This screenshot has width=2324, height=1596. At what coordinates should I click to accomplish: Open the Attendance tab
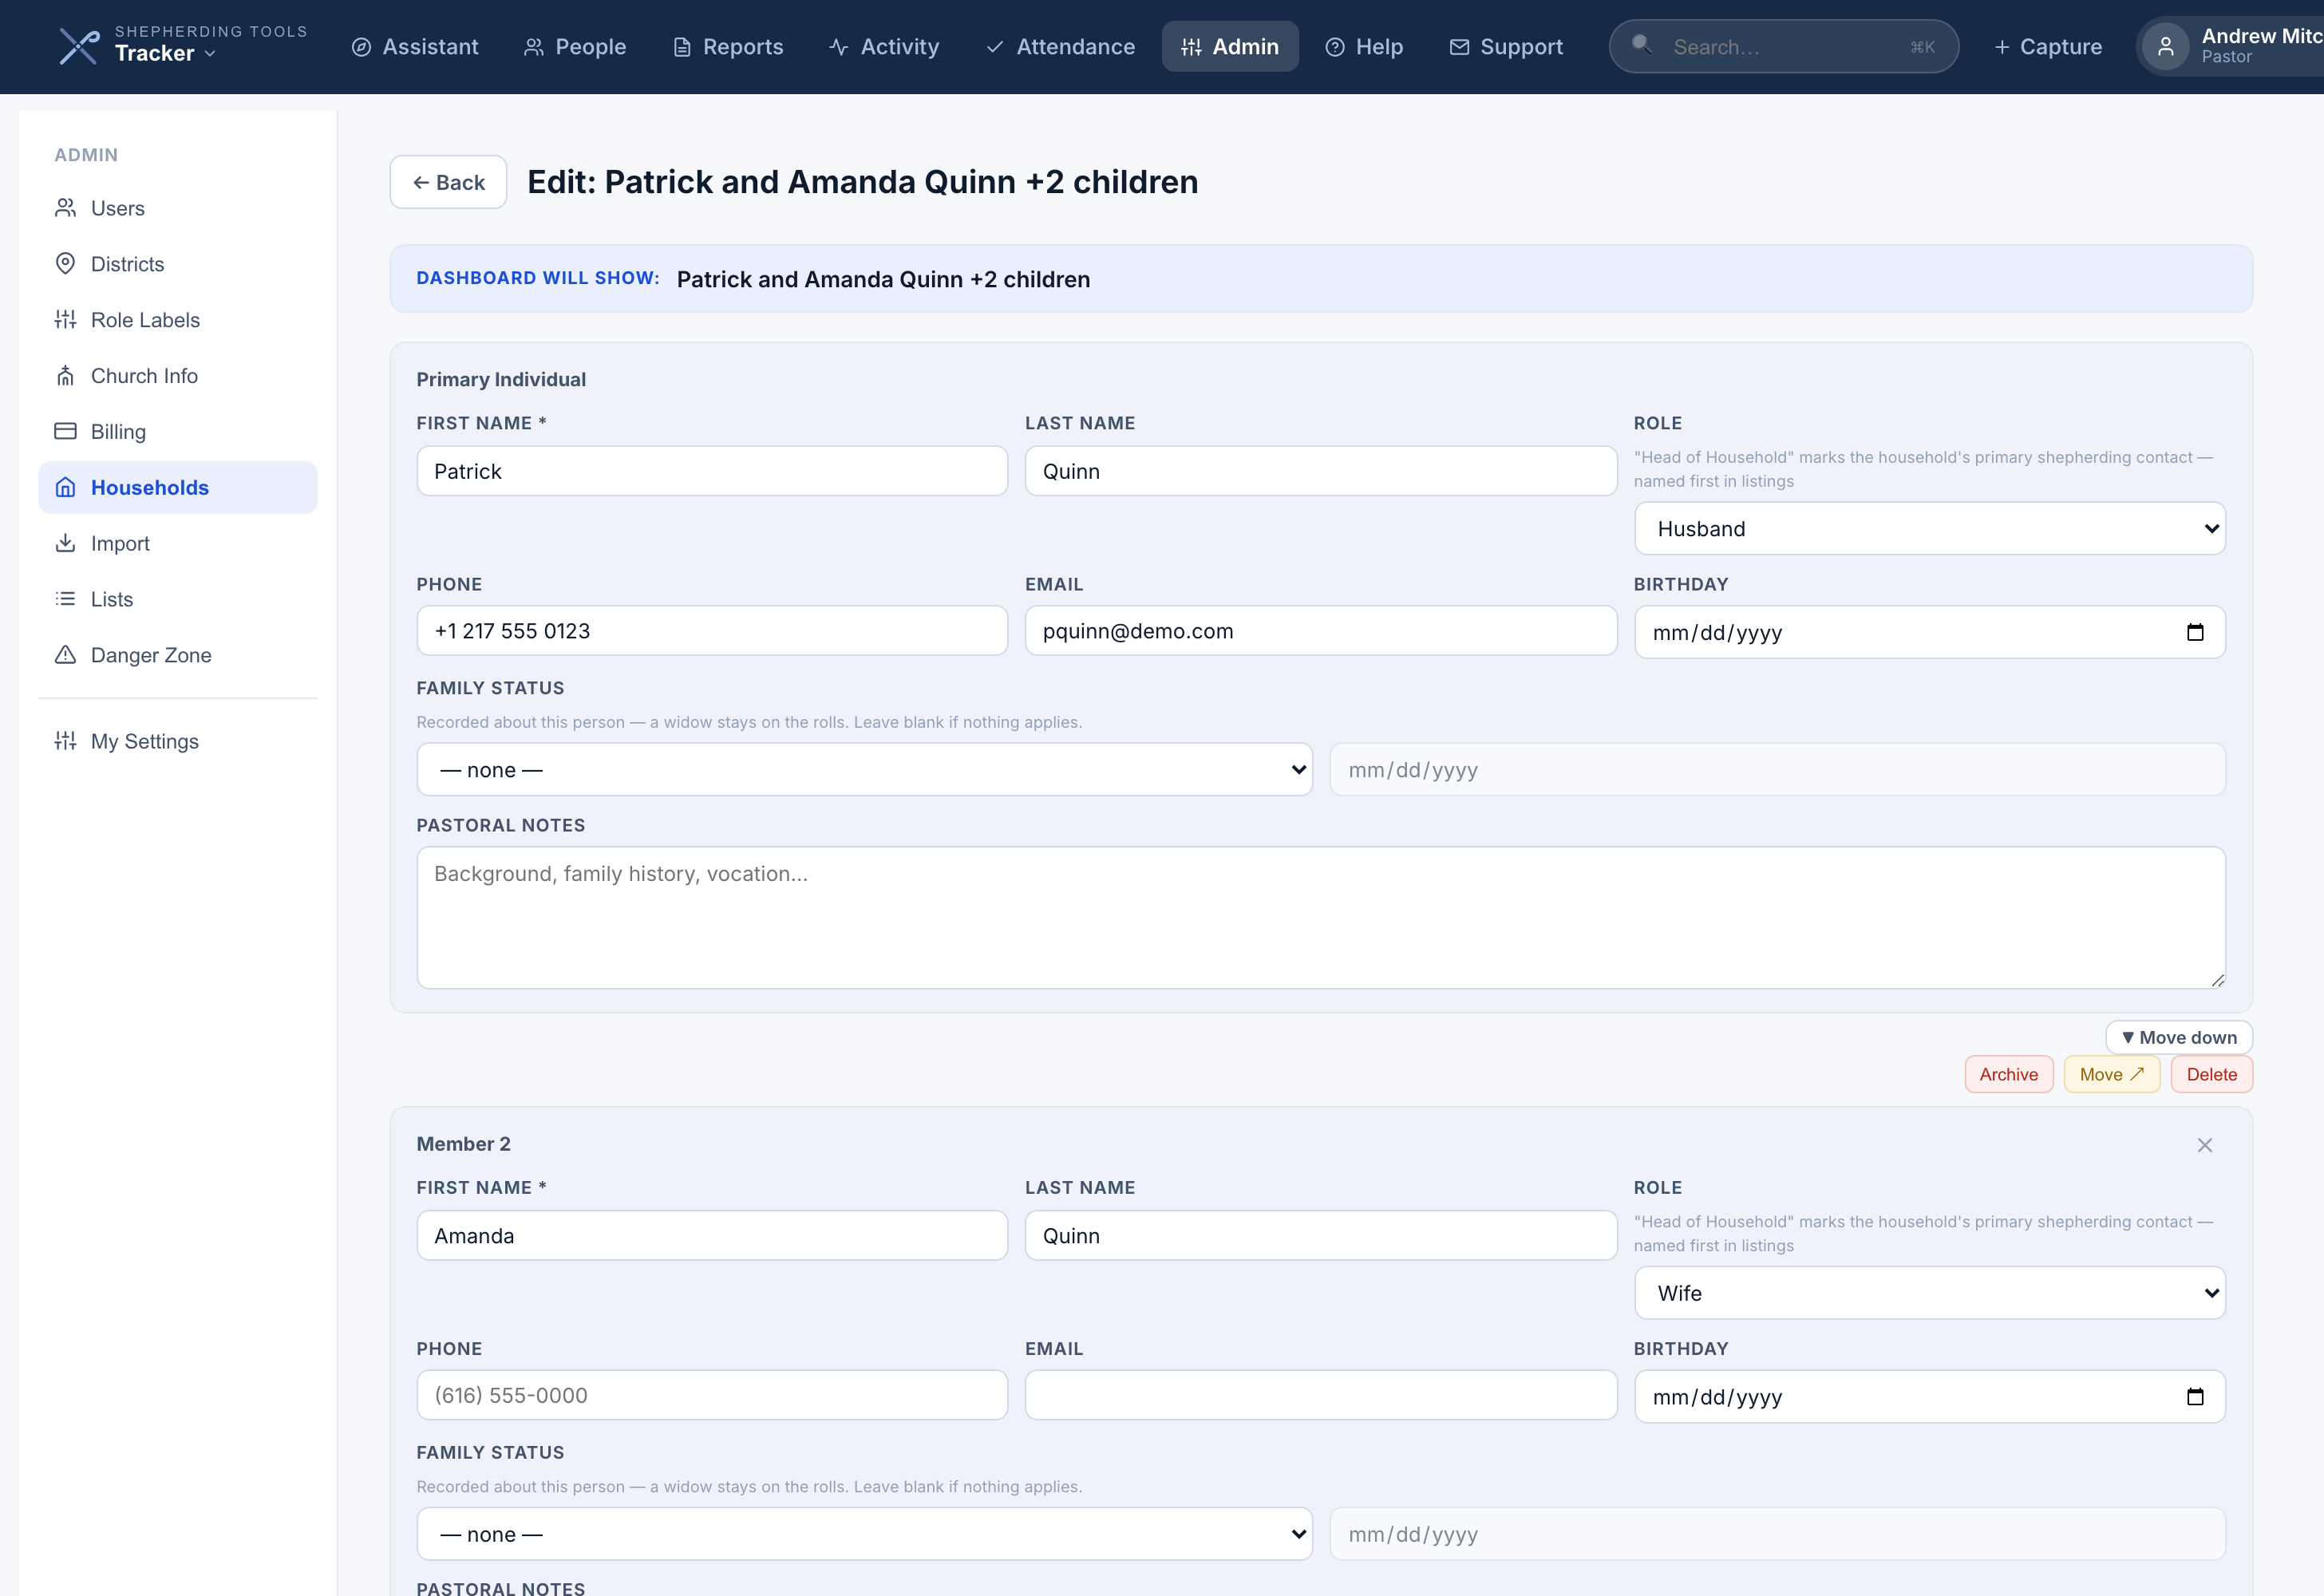1060,47
